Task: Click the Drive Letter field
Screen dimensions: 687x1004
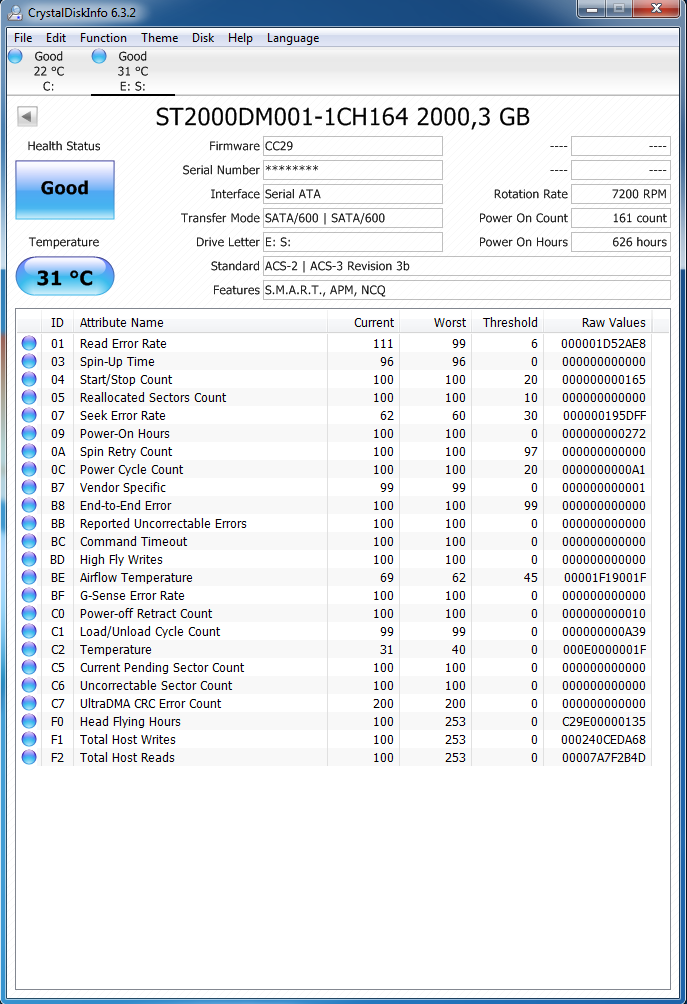Action: click(353, 242)
